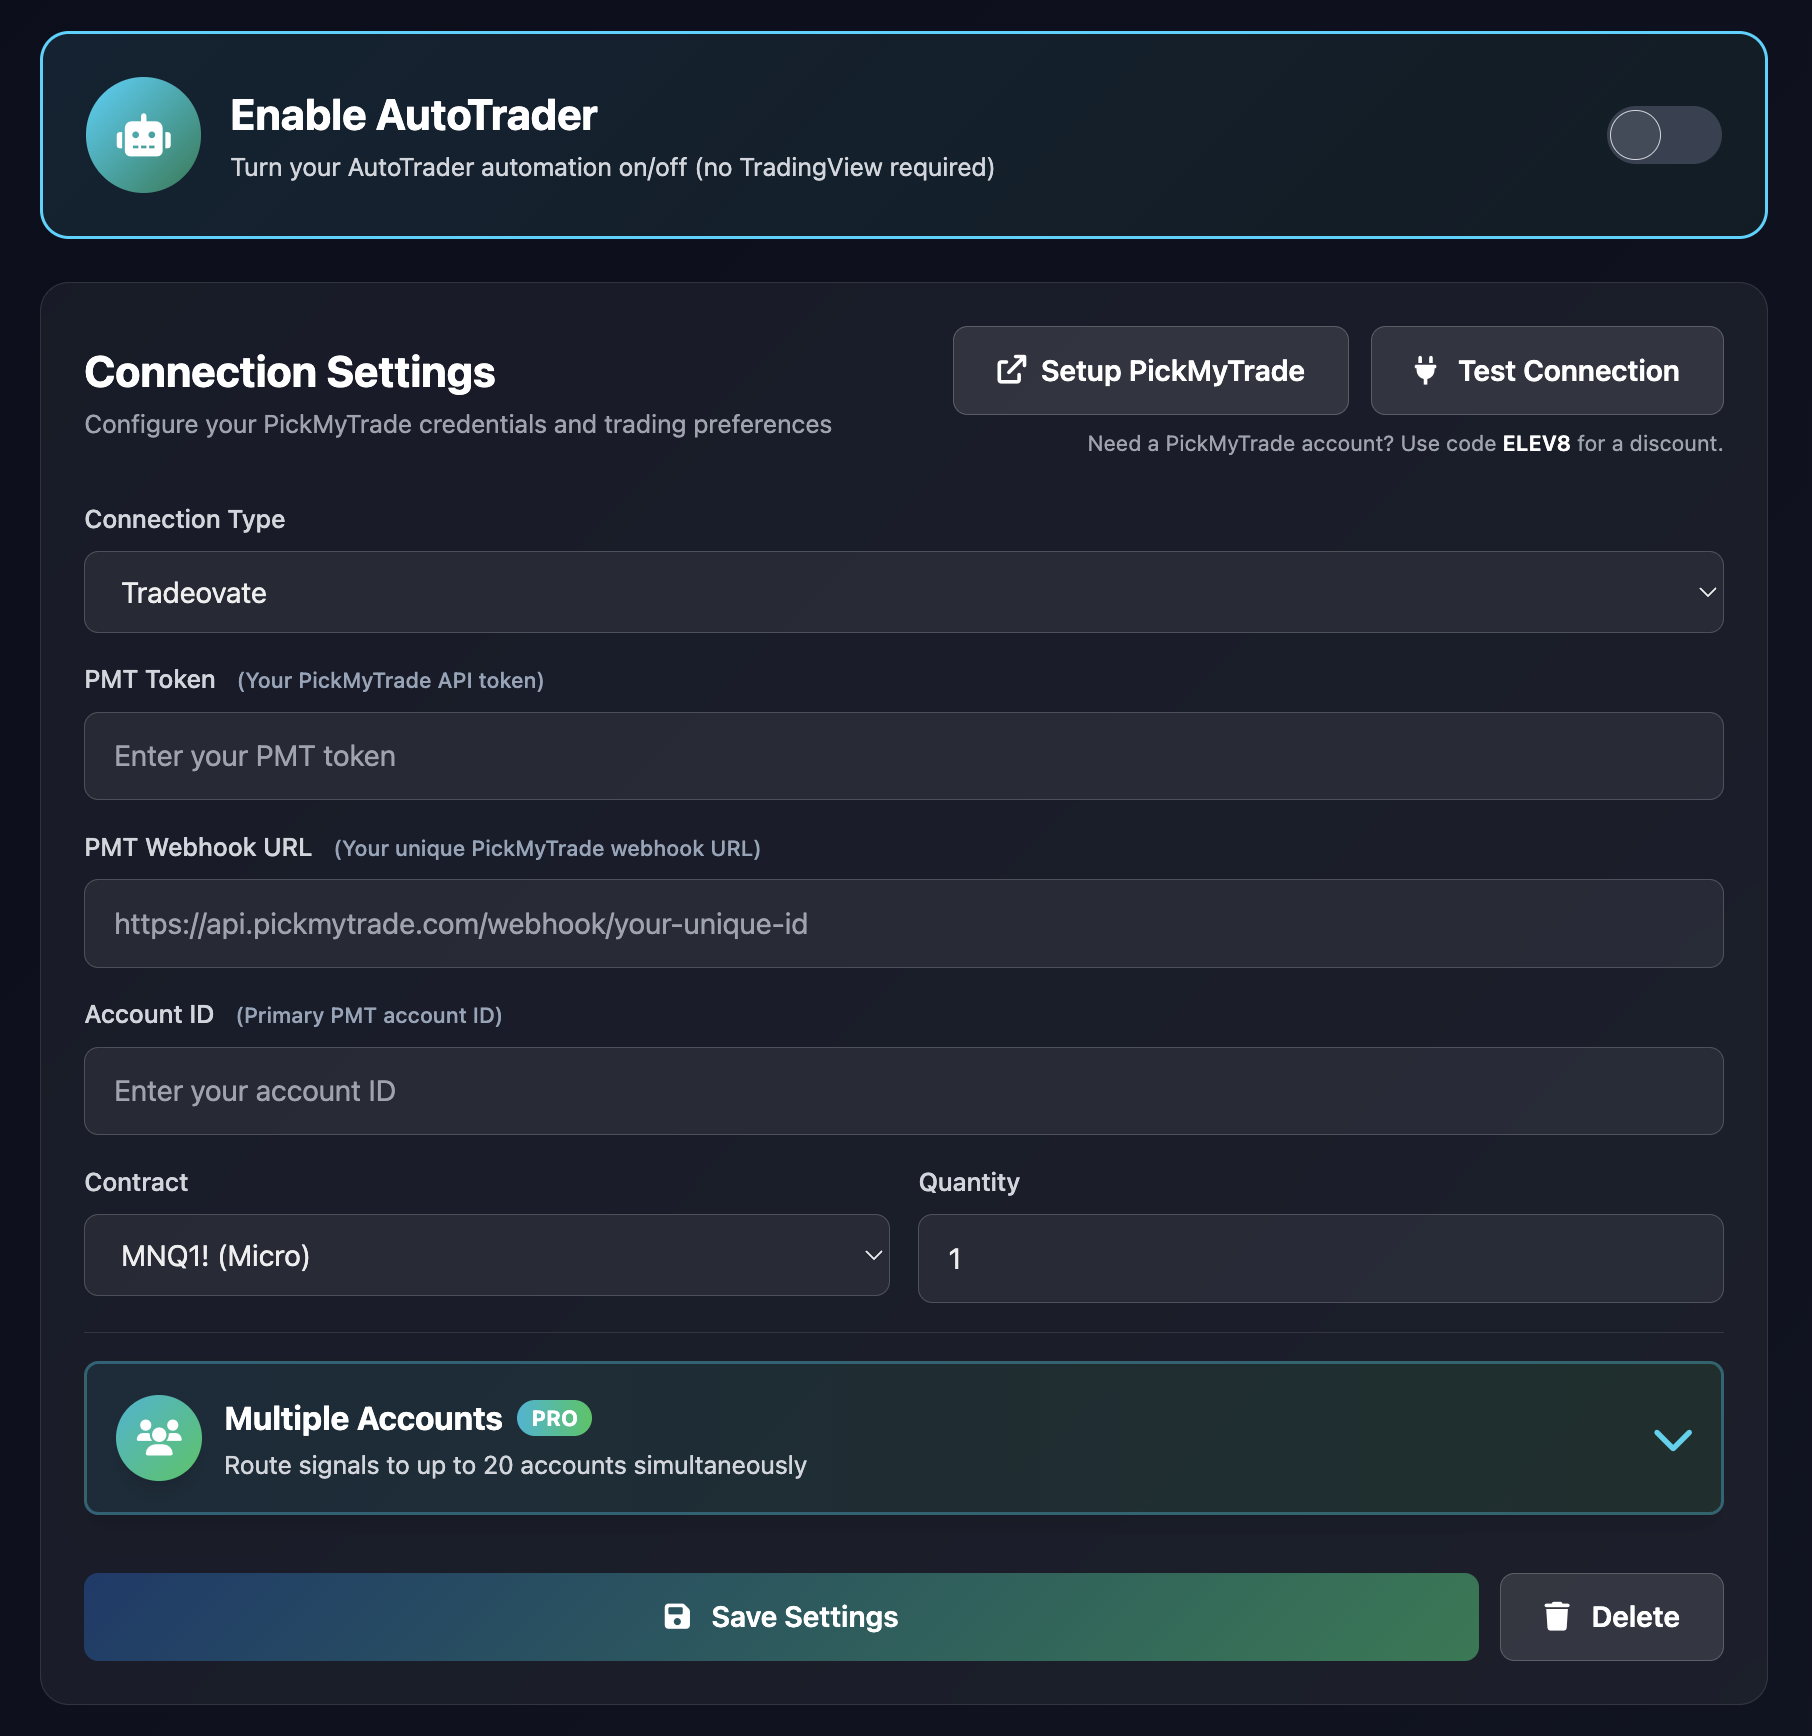Click the external-link icon on Setup PickMyTrade

(x=1012, y=370)
